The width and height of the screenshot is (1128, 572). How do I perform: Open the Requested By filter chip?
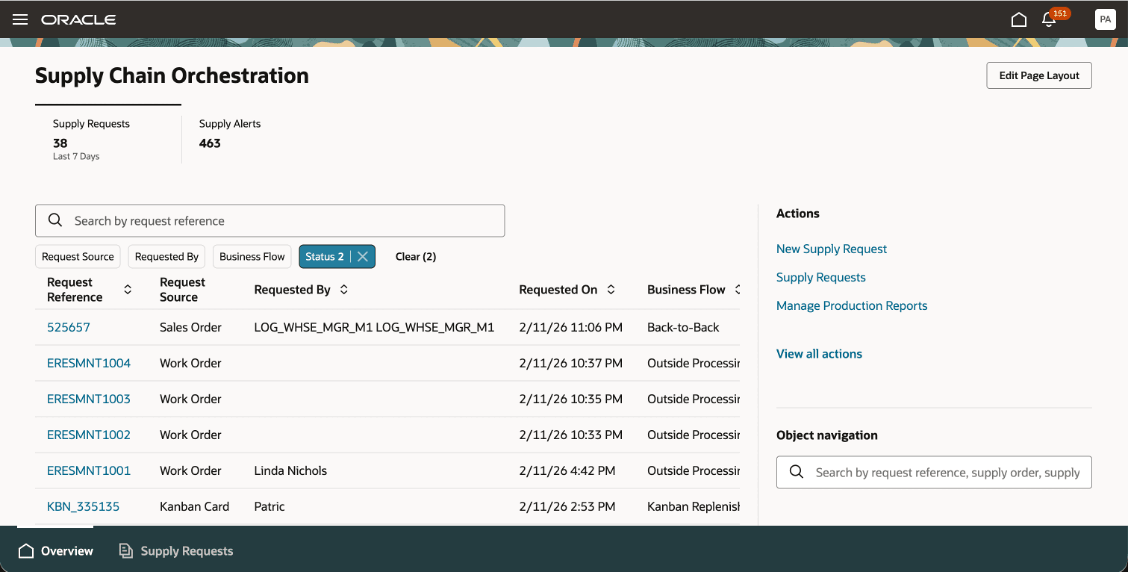[x=167, y=256]
